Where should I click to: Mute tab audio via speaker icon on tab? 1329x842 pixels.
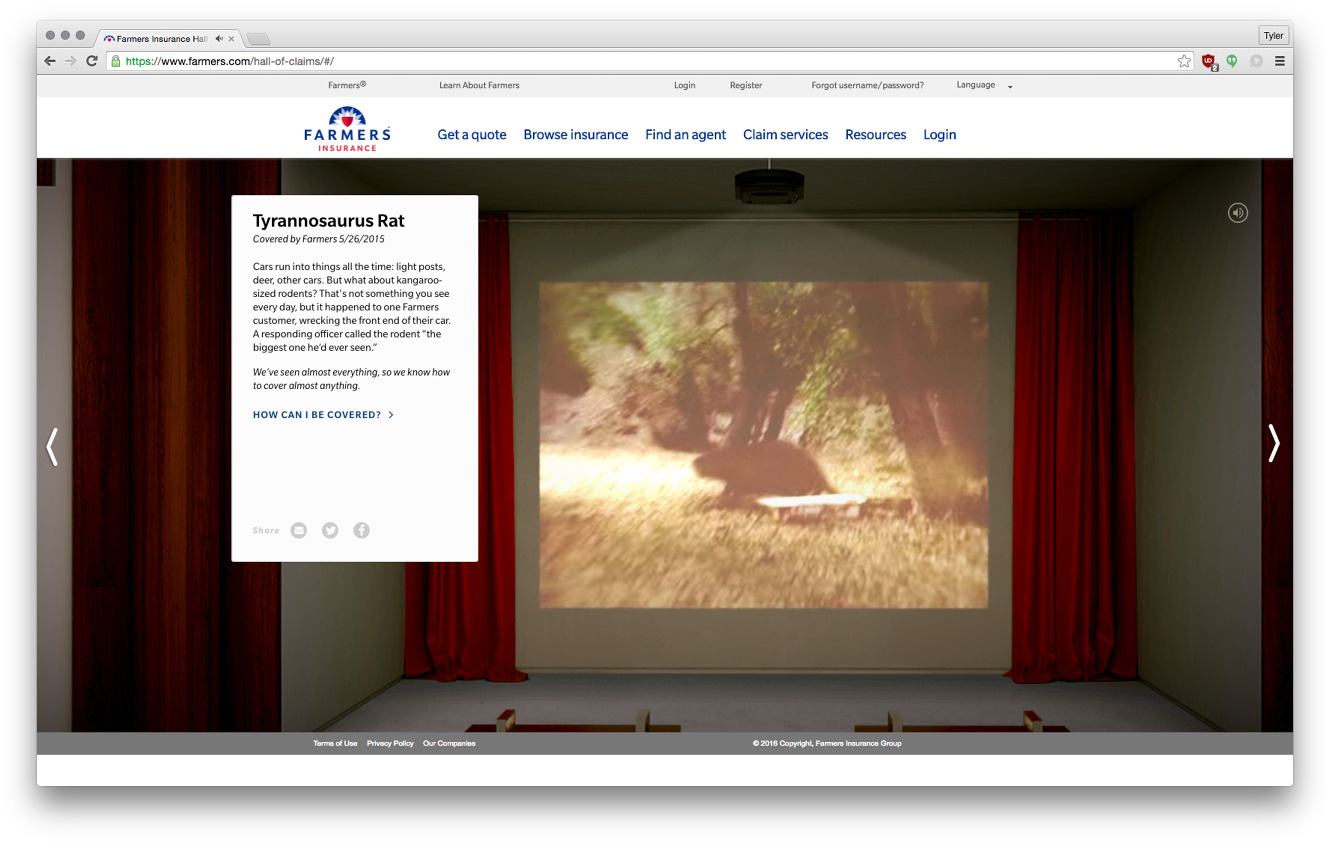219,39
